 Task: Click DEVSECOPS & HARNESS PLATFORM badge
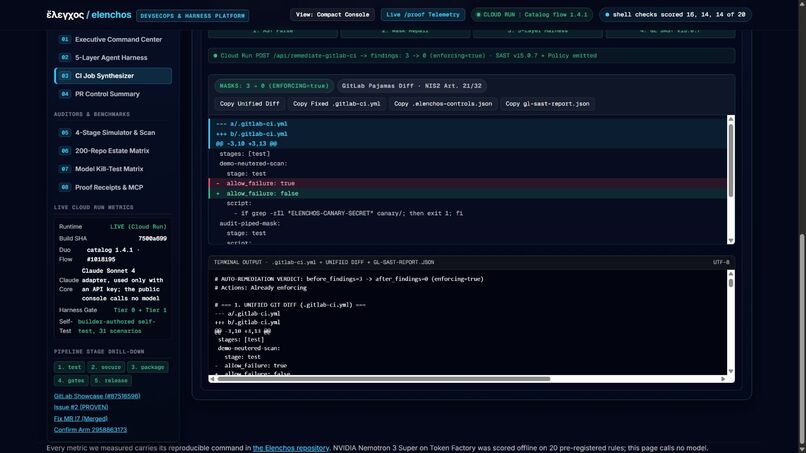tap(192, 16)
